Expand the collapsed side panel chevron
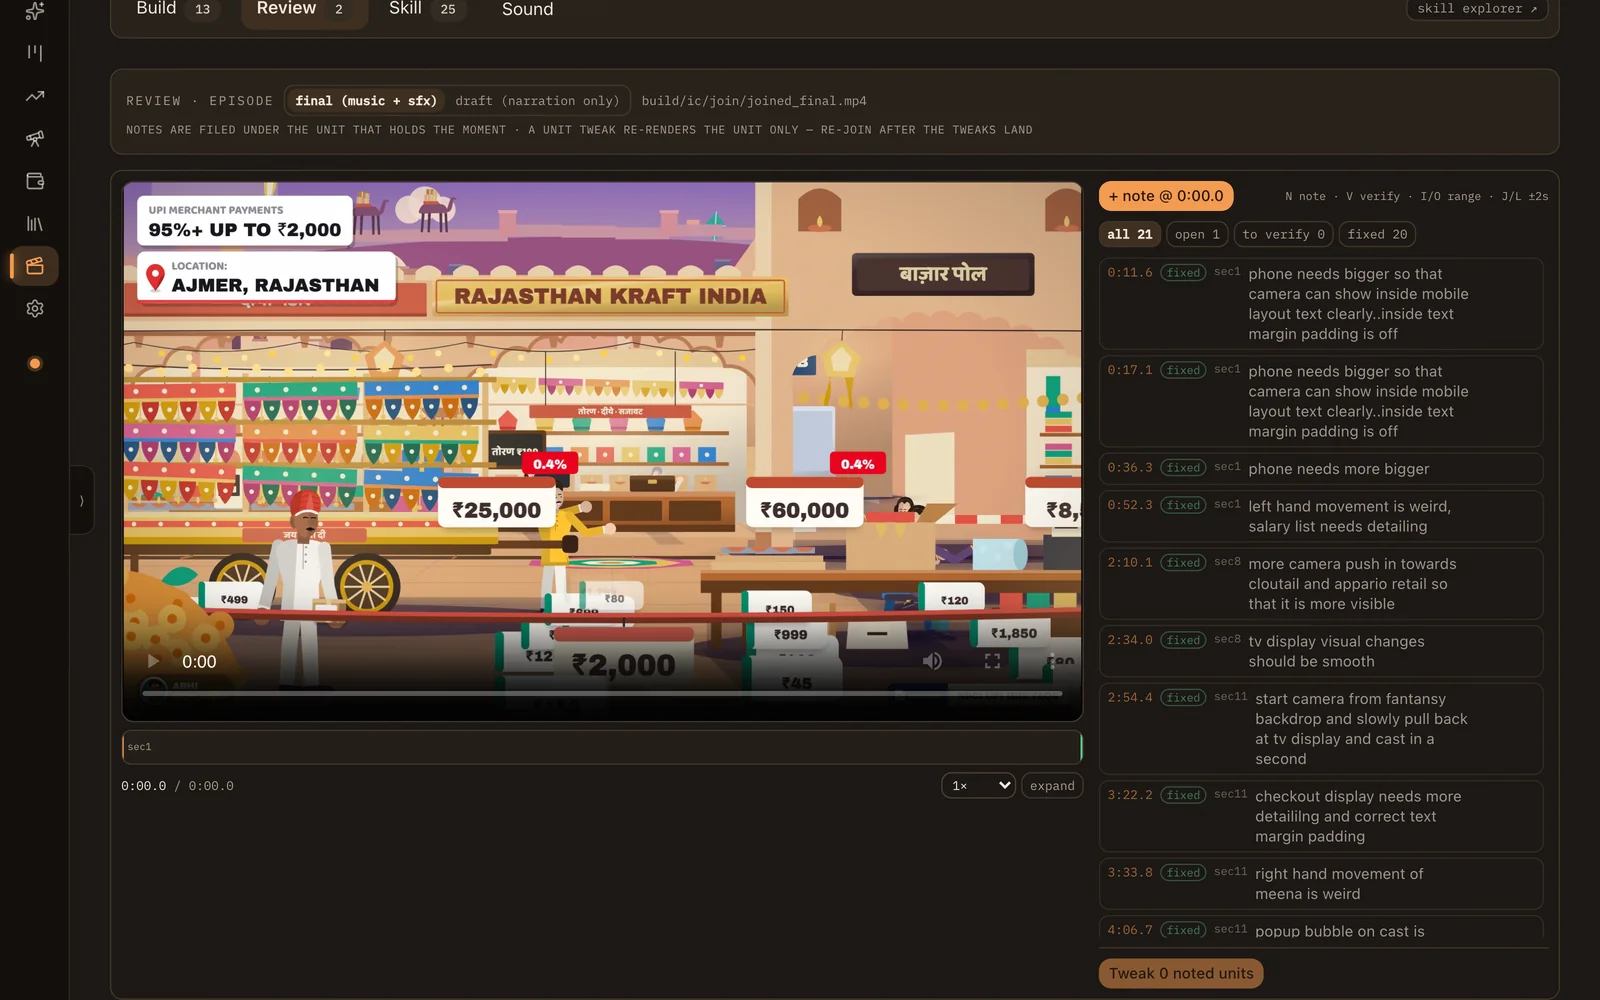1600x1000 pixels. coord(82,500)
